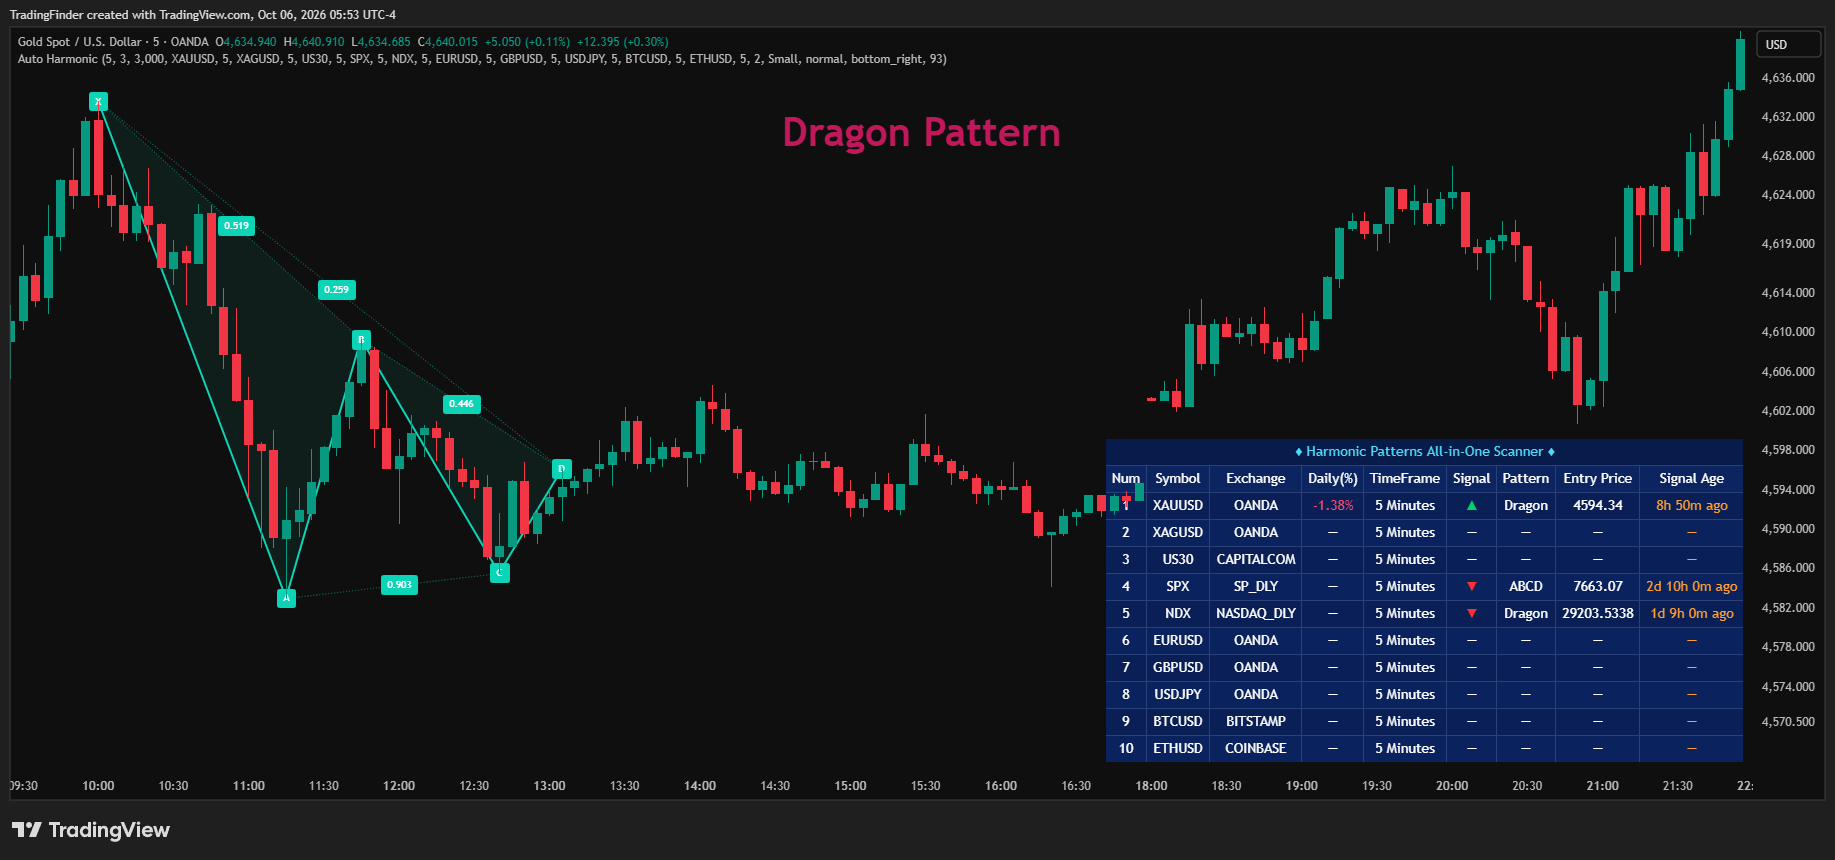Click the 4594.34 entry price value
1835x860 pixels.
(x=1598, y=506)
